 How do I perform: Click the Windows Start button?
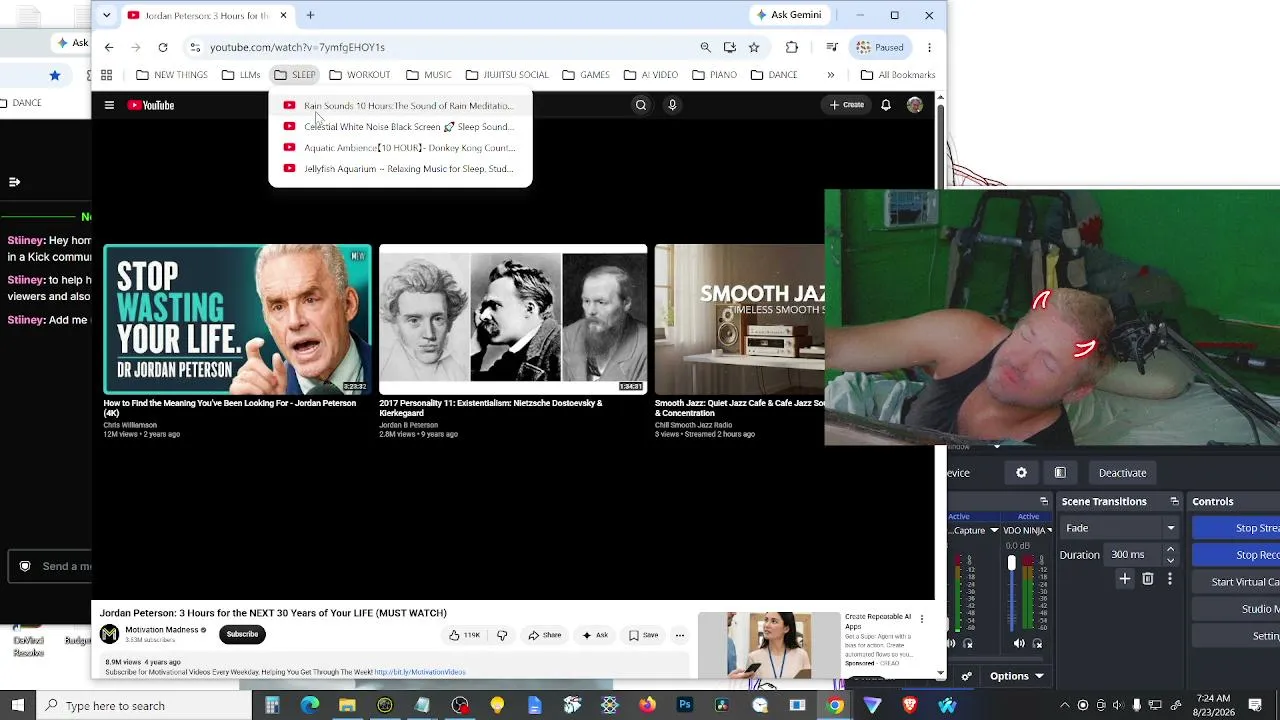pyautogui.click(x=18, y=706)
